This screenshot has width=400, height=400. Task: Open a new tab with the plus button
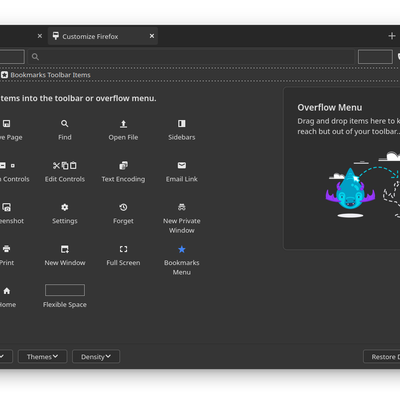(x=392, y=36)
